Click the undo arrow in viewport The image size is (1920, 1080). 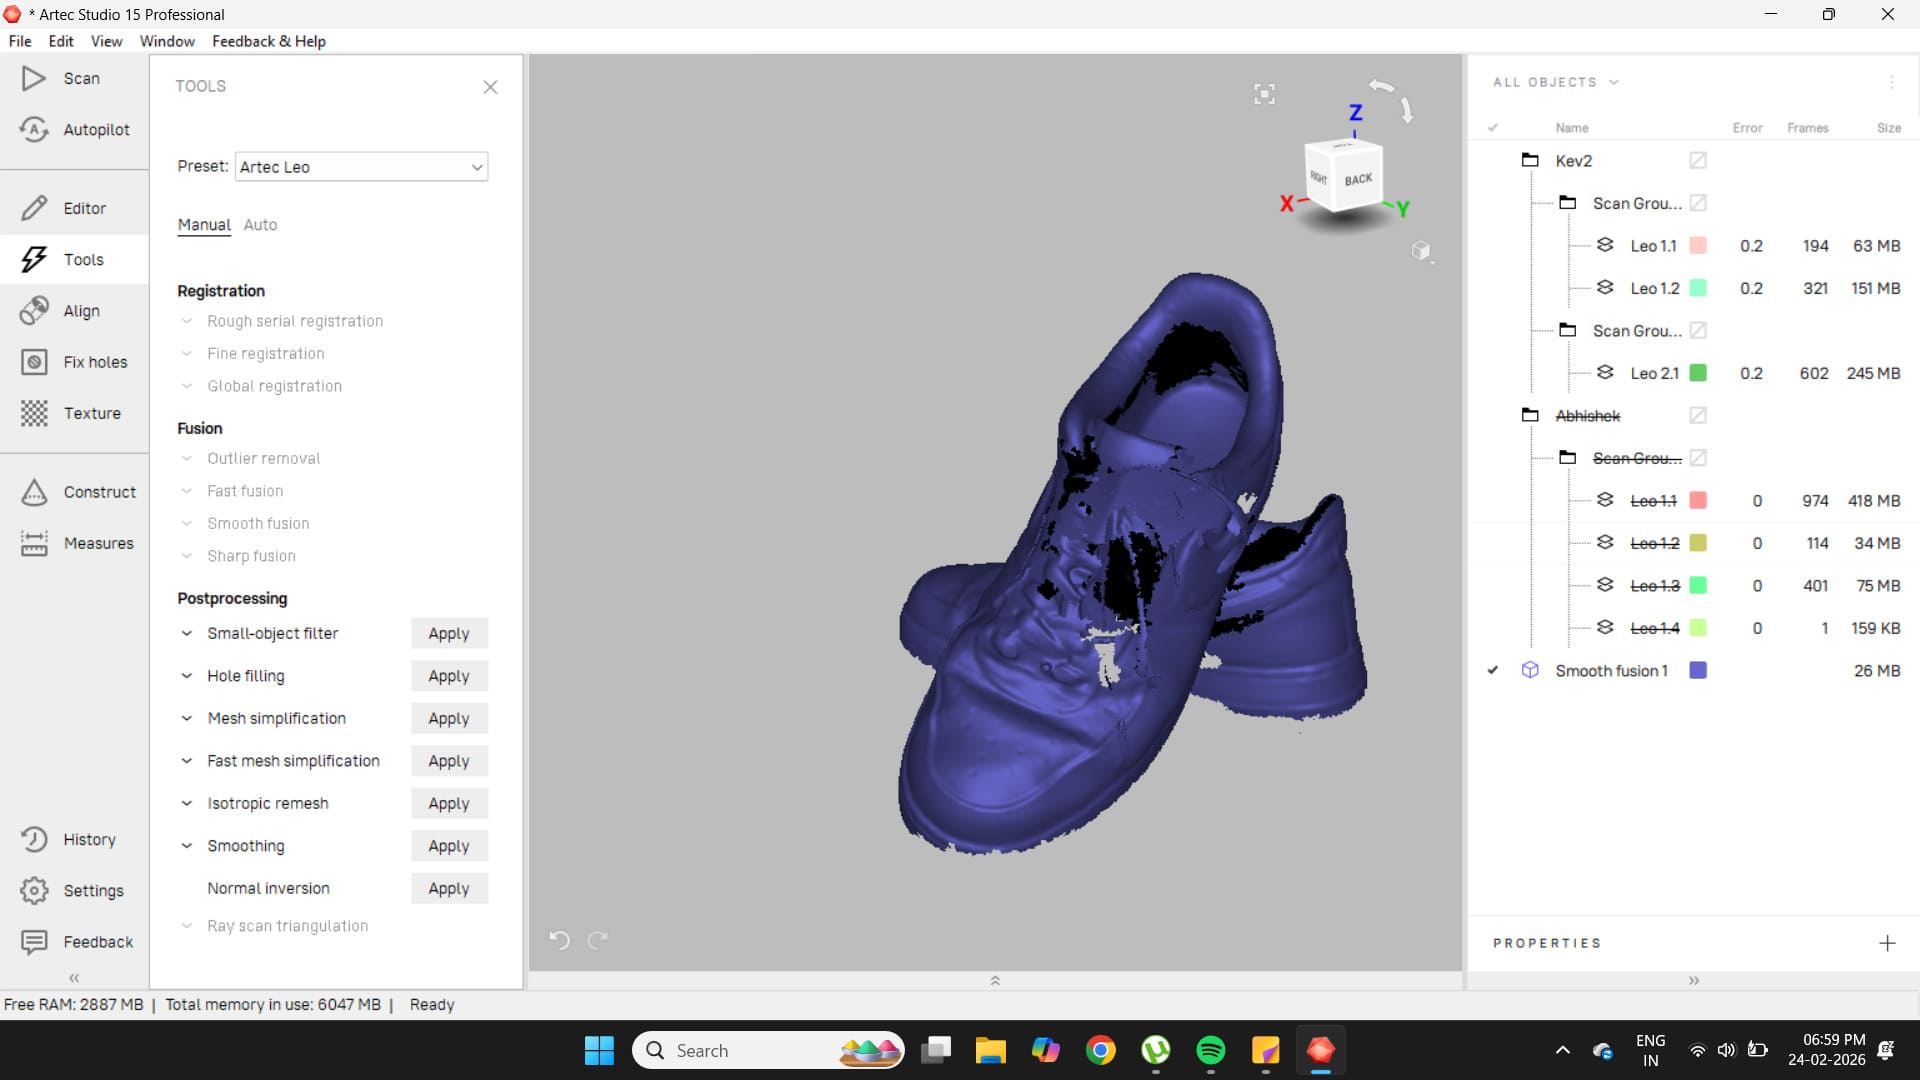[559, 940]
